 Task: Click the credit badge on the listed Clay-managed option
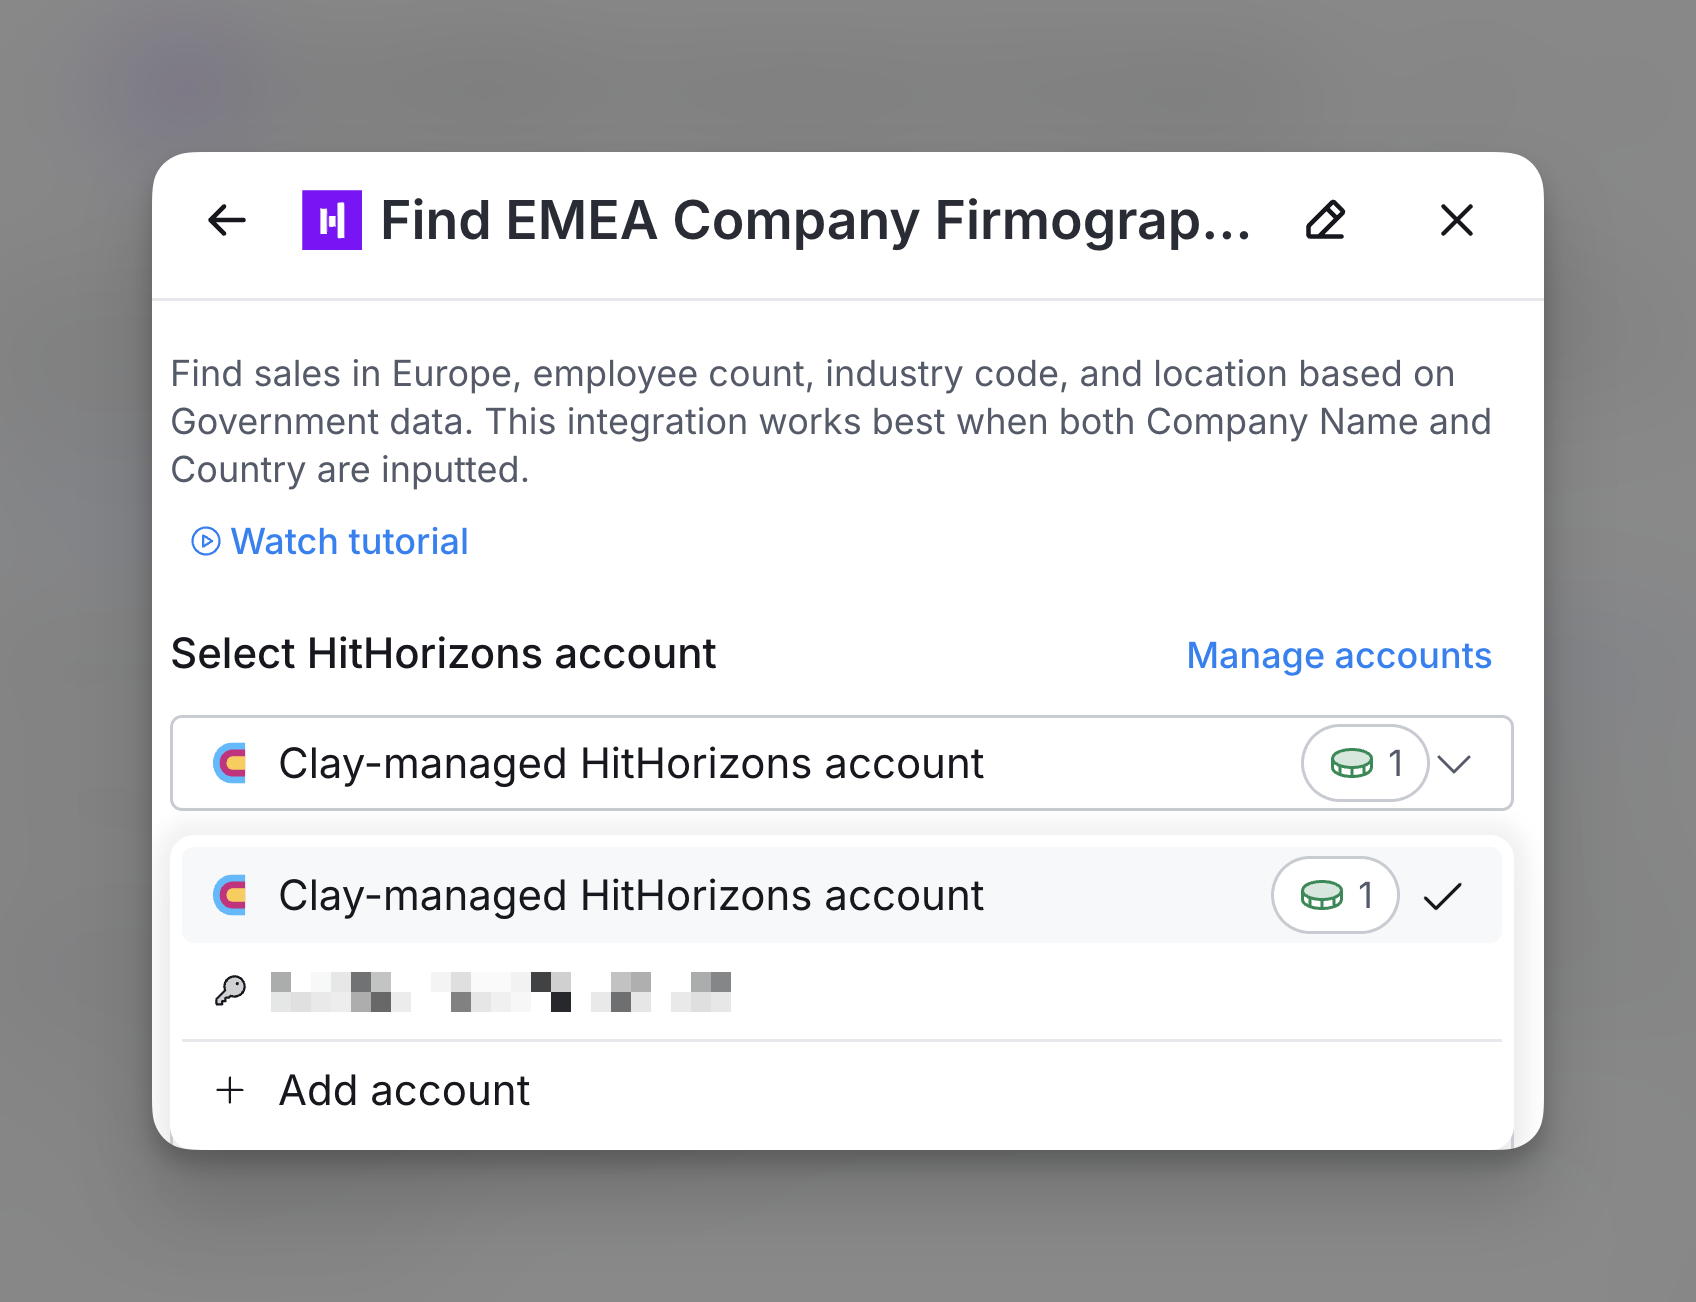[1335, 895]
